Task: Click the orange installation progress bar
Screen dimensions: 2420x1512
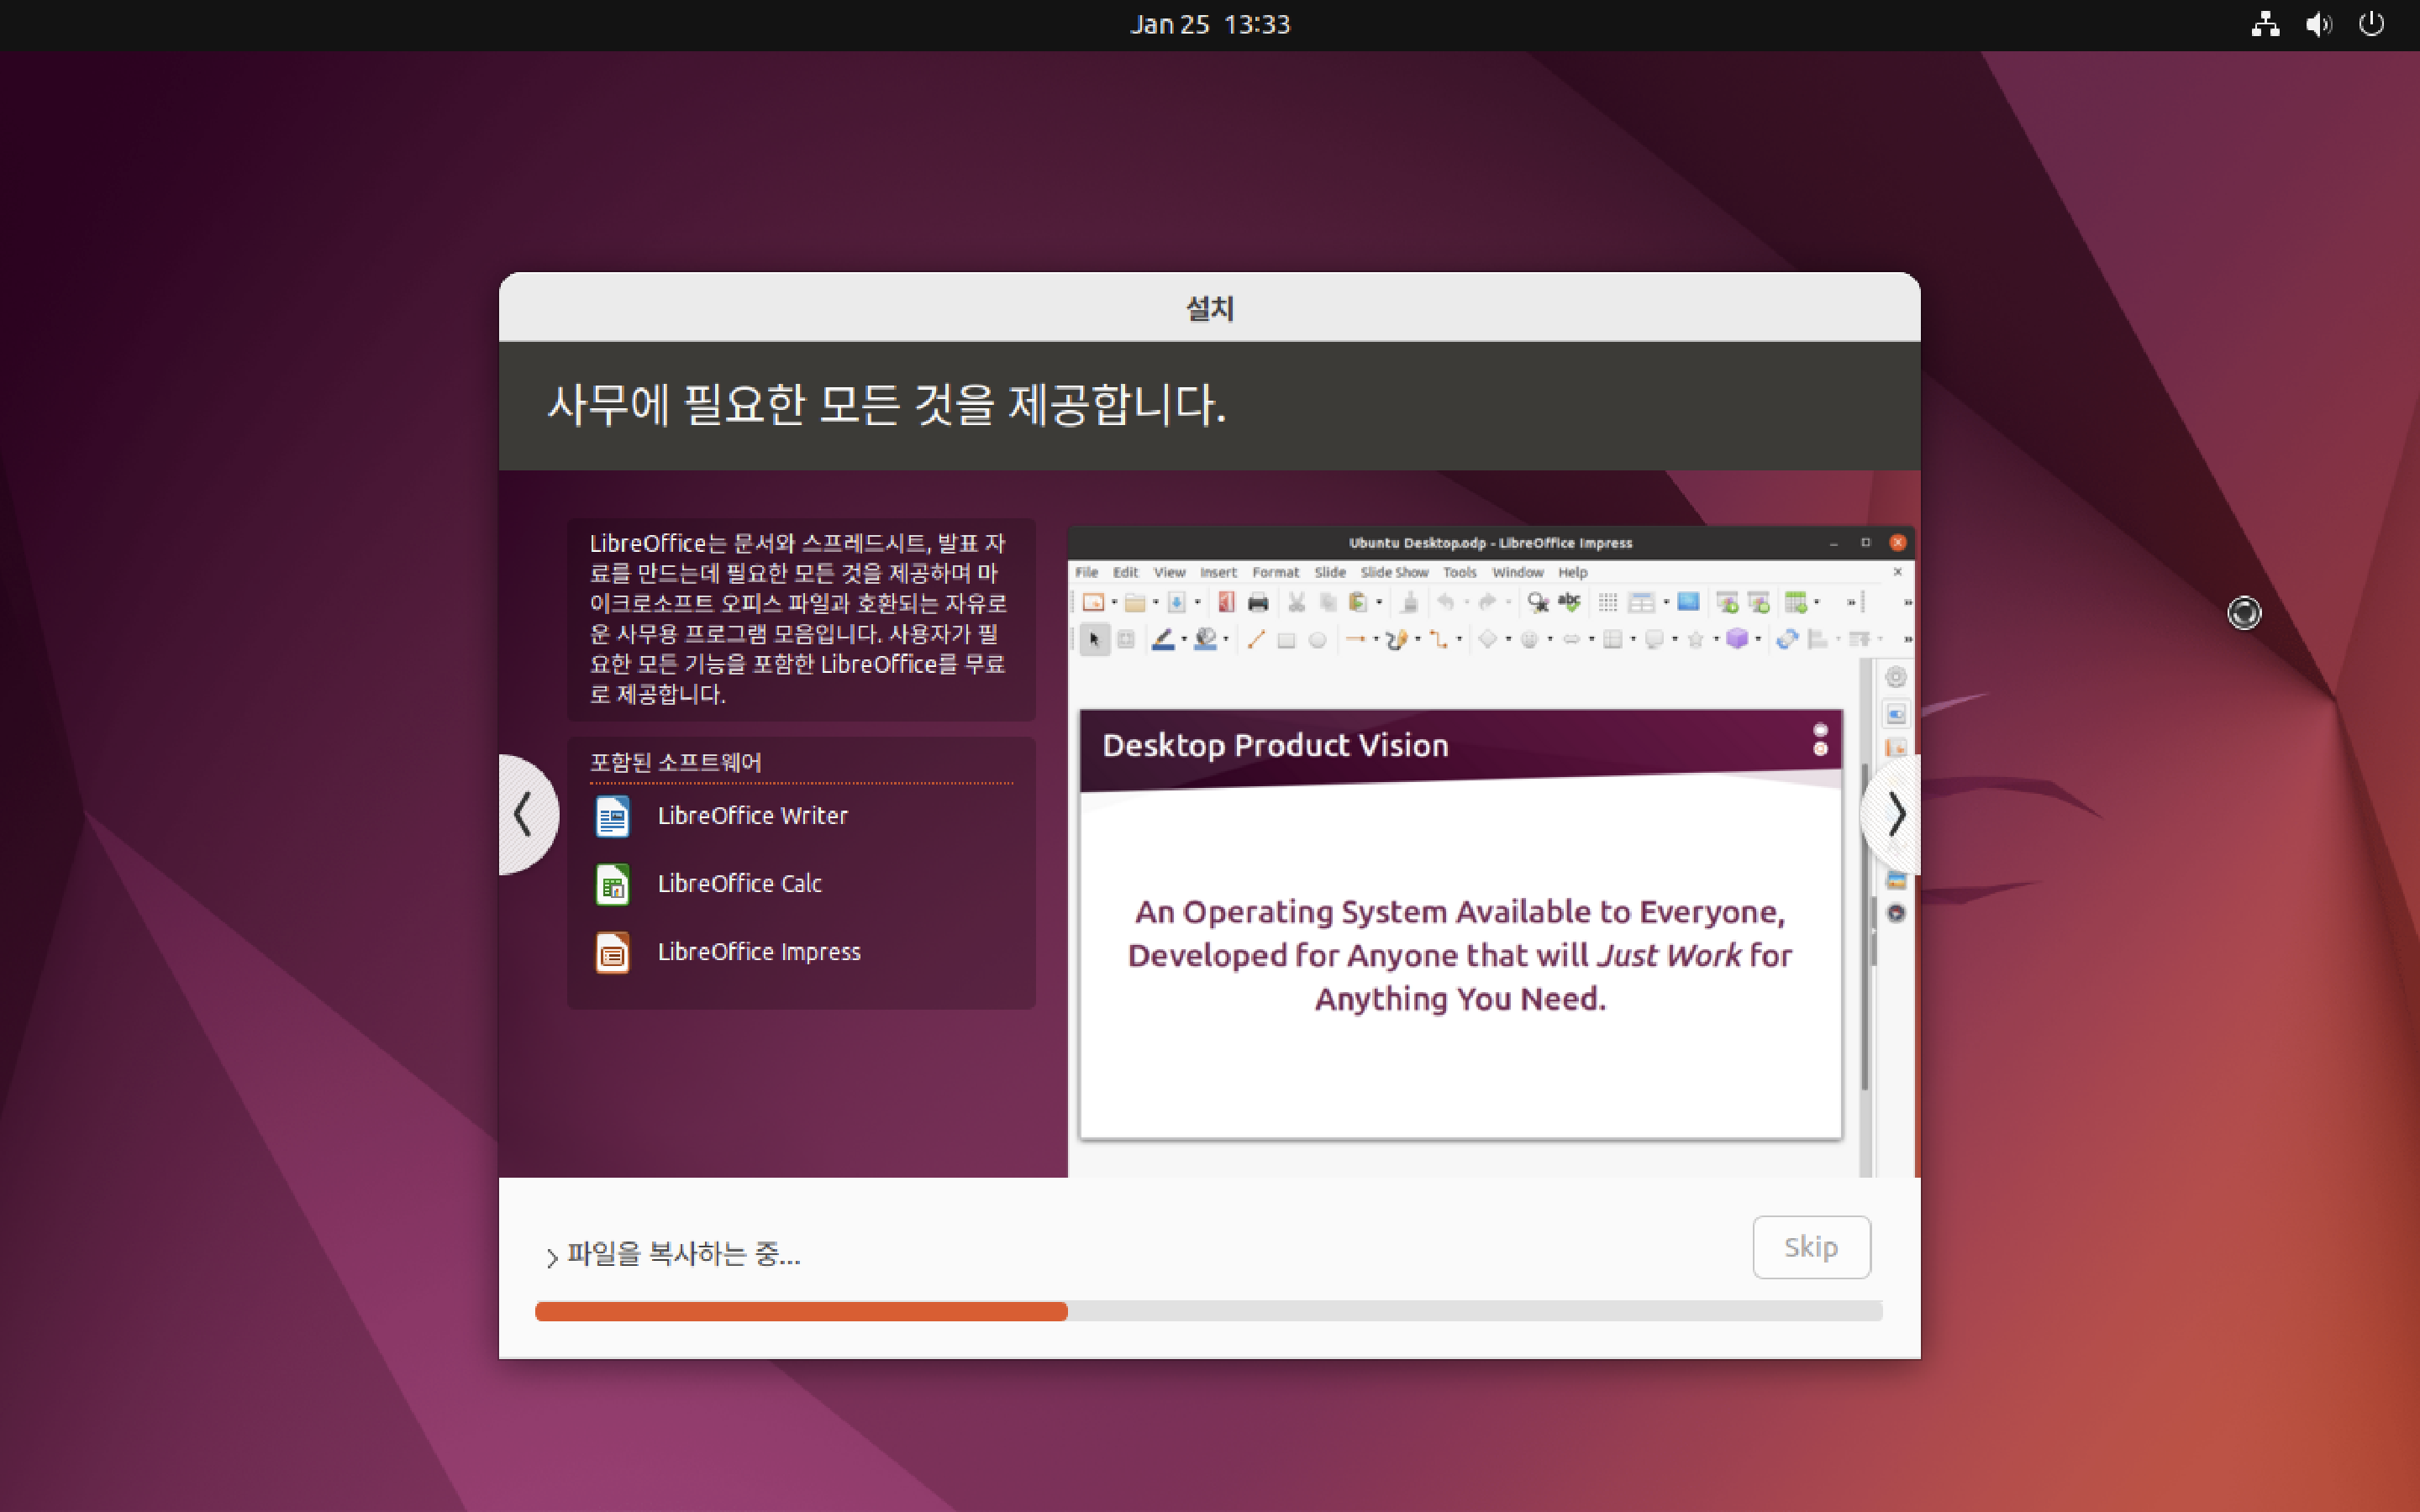Action: tap(801, 1311)
